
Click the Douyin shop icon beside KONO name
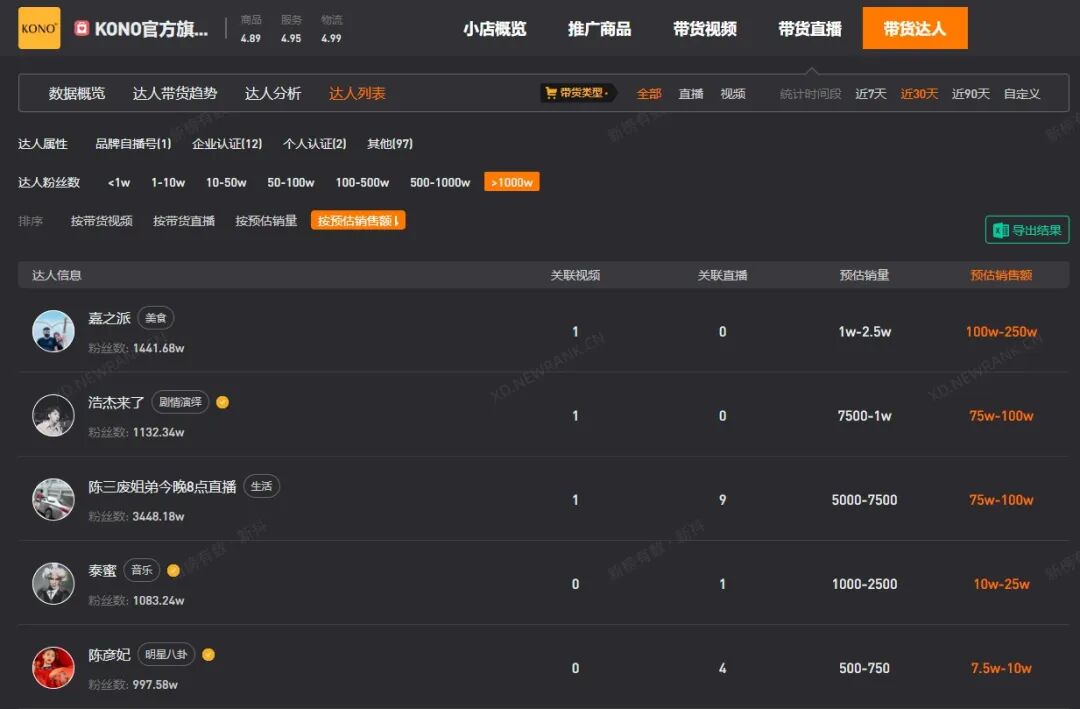[82, 28]
